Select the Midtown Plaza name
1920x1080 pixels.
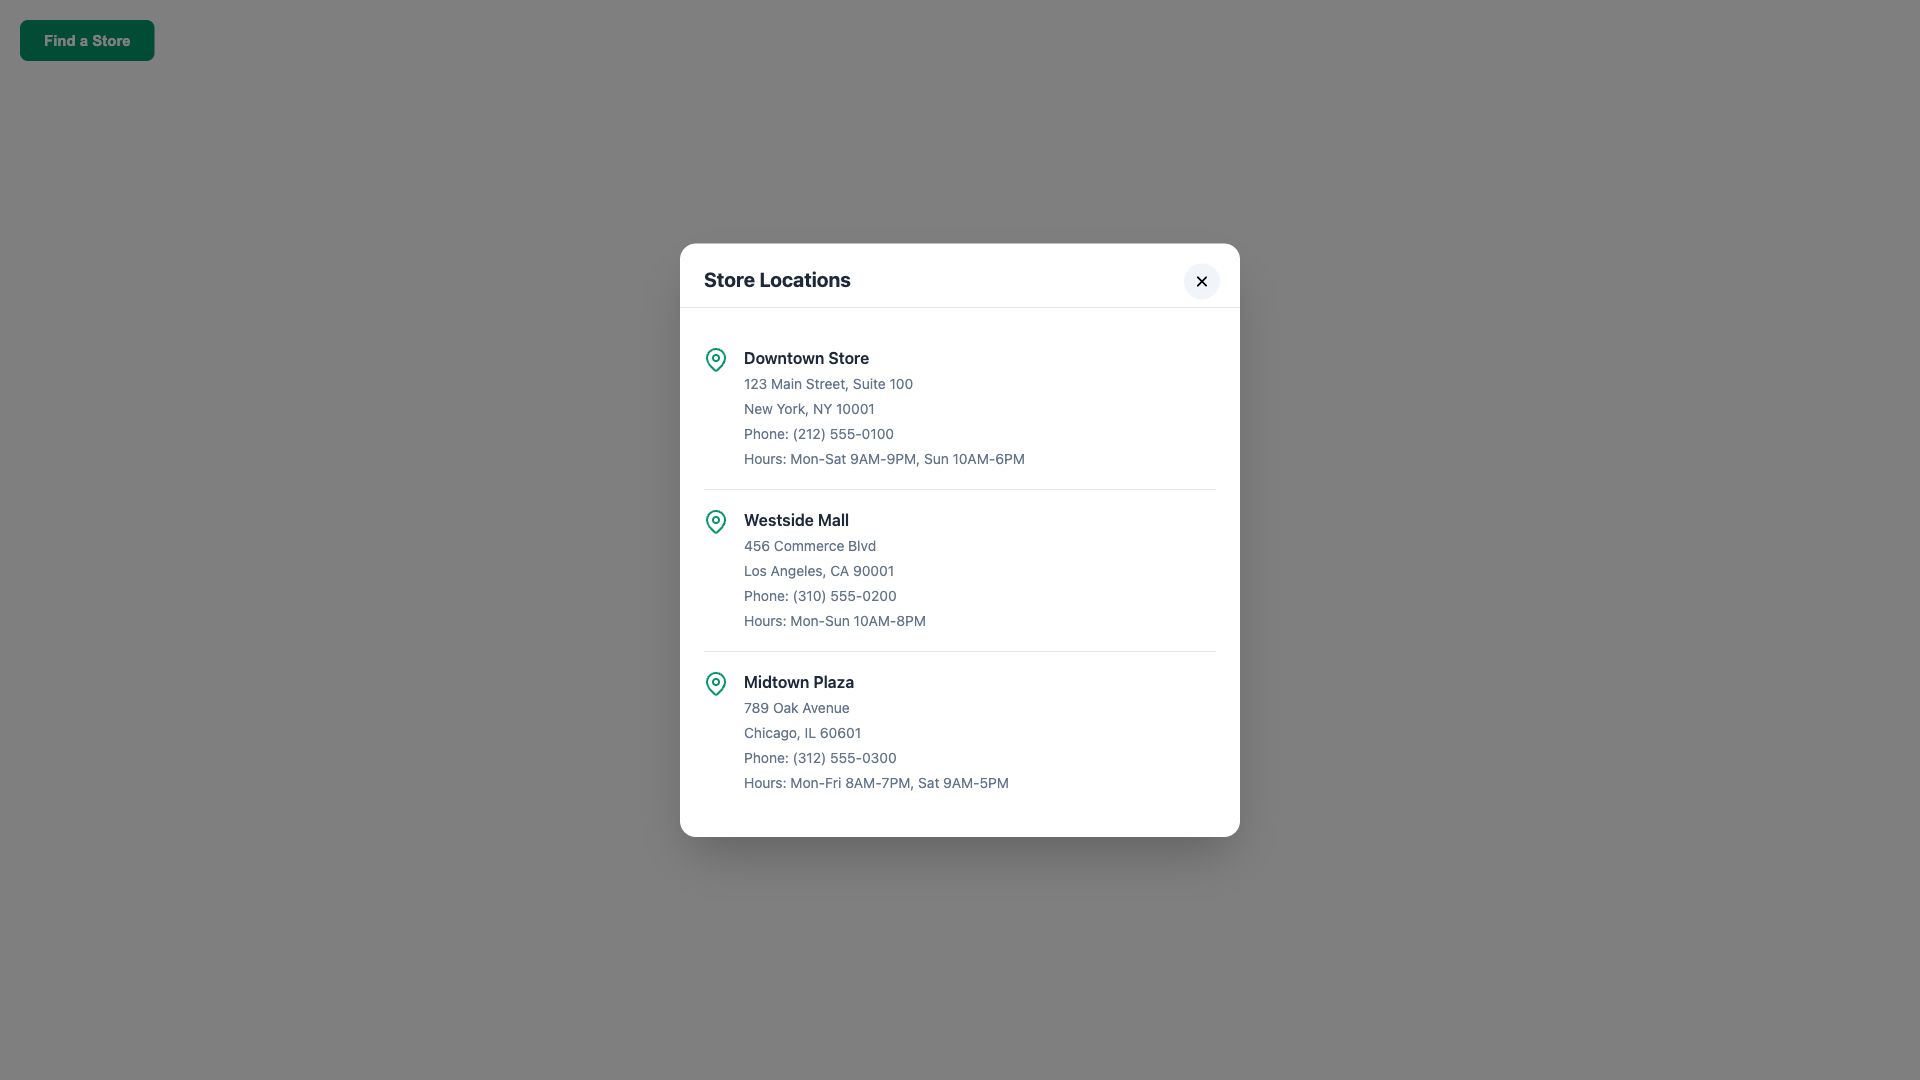click(x=798, y=682)
